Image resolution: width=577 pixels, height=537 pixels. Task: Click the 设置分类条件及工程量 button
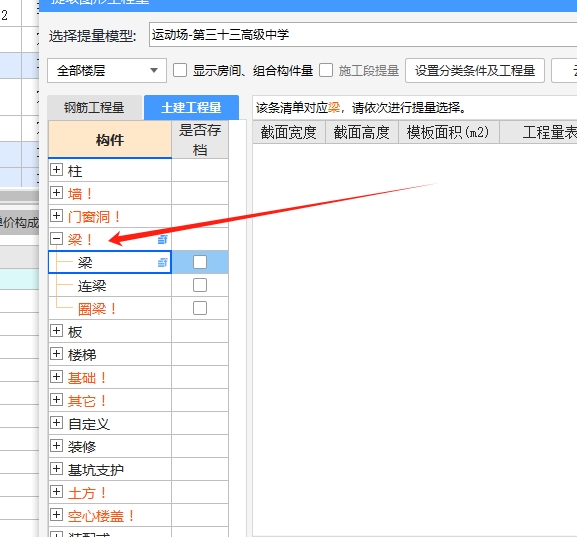[x=475, y=70]
